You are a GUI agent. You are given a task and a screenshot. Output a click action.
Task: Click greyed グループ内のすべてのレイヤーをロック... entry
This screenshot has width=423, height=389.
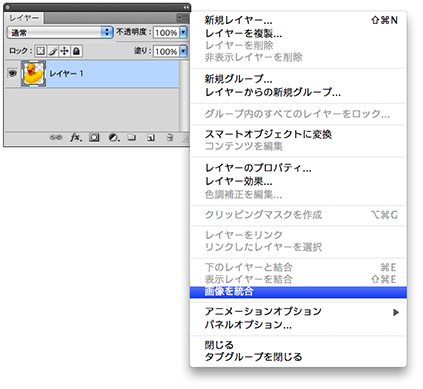tap(298, 114)
